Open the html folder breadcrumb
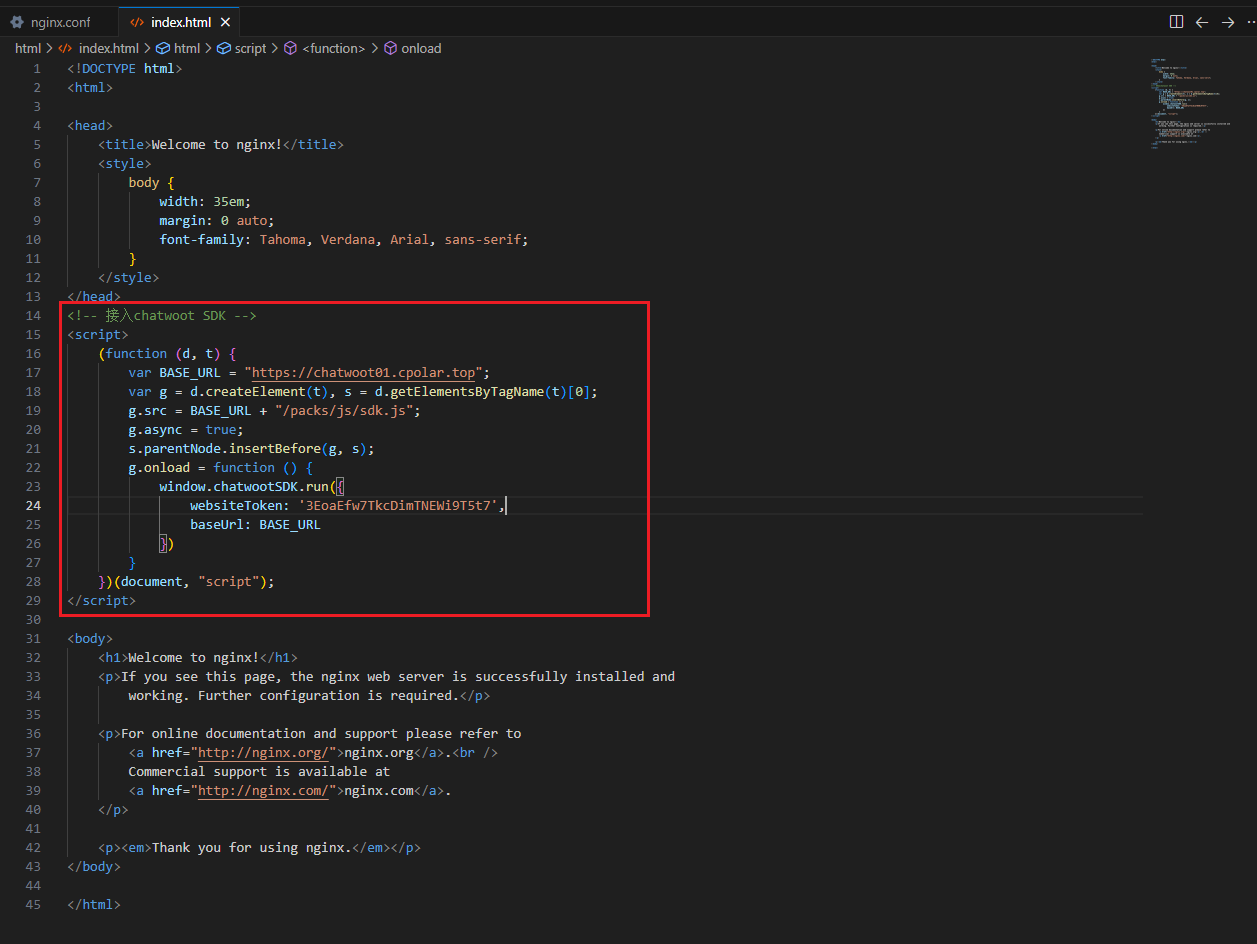Image resolution: width=1257 pixels, height=944 pixels. pyautogui.click(x=27, y=48)
